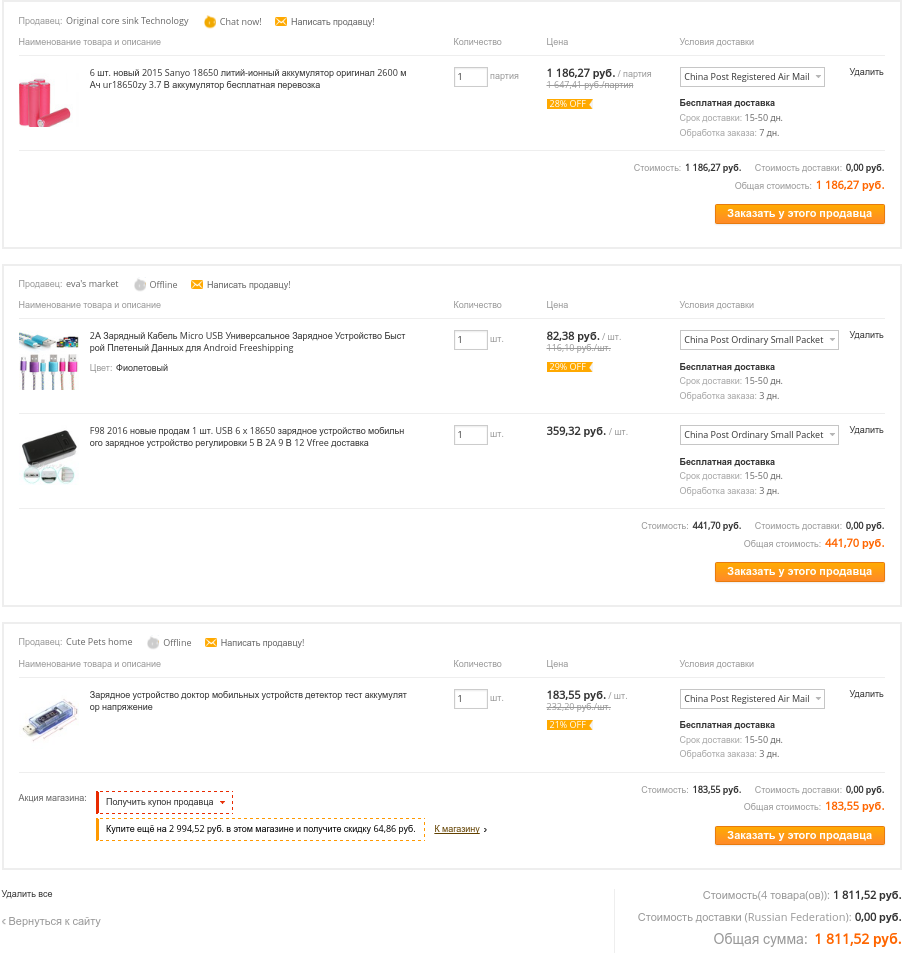Open the black F98 charger product image
909x953 pixels.
click(48, 456)
